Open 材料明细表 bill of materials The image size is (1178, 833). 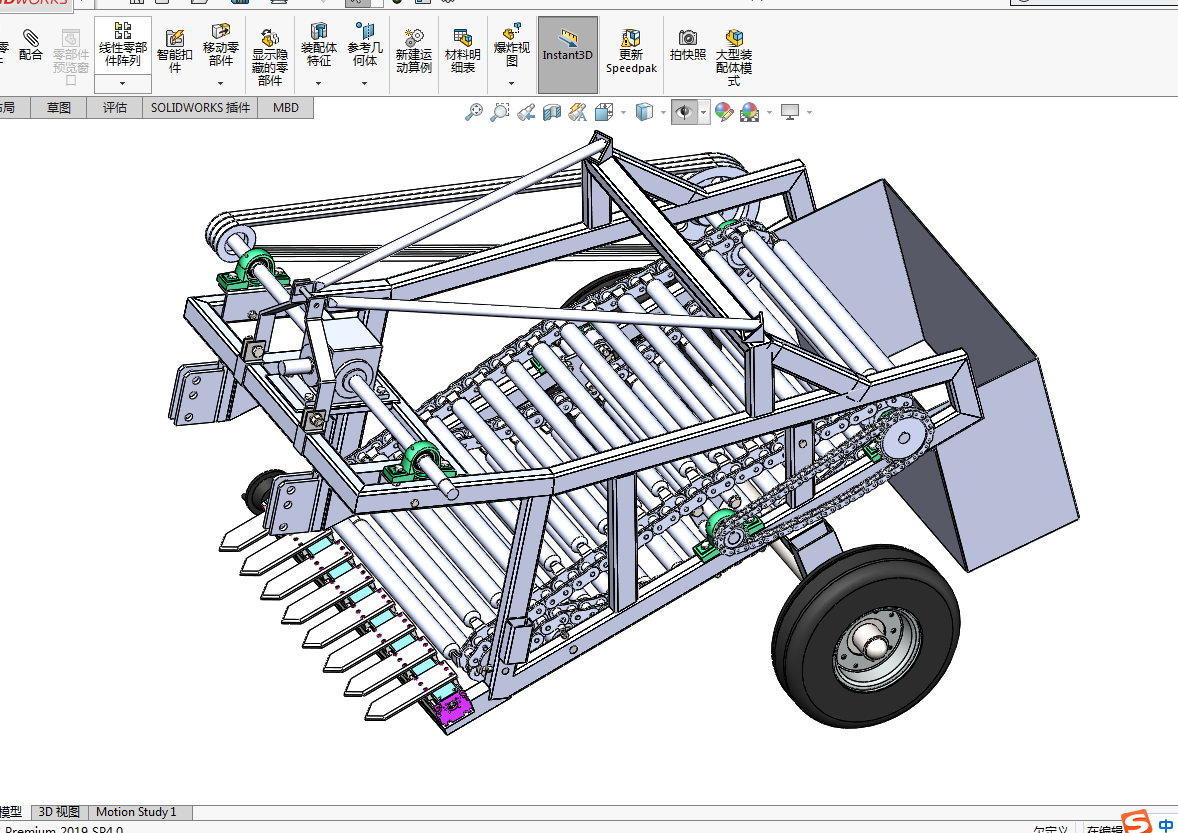(462, 51)
